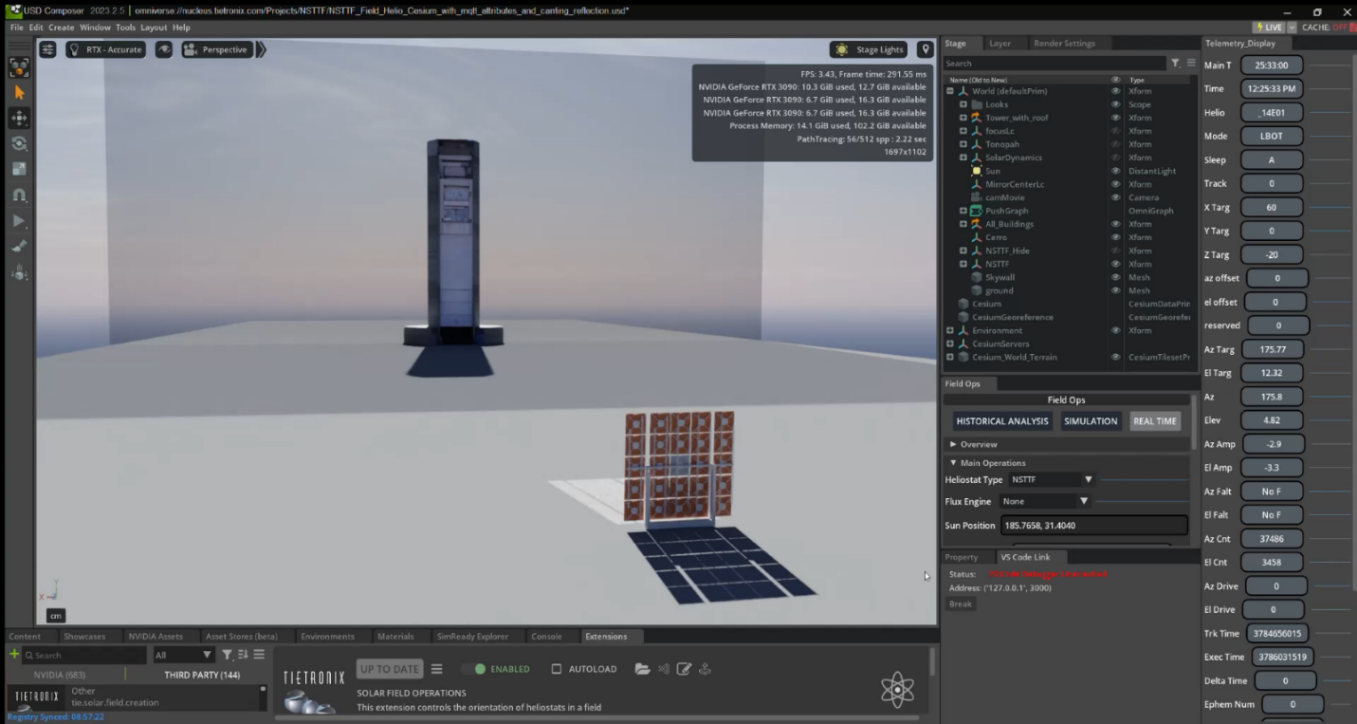Screen dimensions: 1357x724
Task: Hide the Sun light via eye icon
Action: pos(1116,171)
